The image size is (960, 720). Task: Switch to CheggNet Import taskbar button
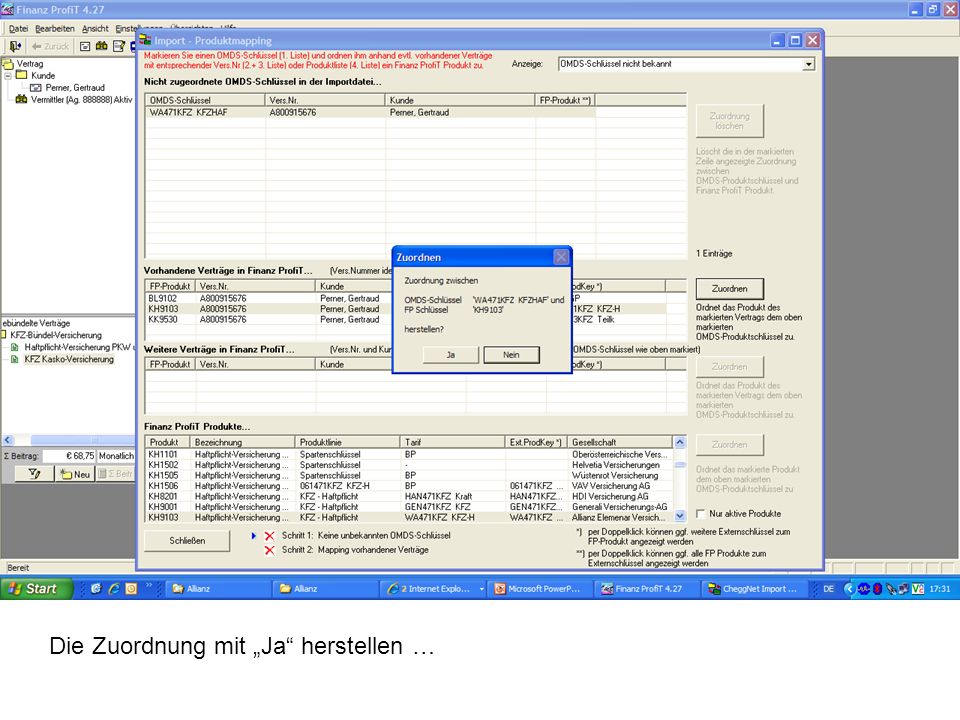756,588
